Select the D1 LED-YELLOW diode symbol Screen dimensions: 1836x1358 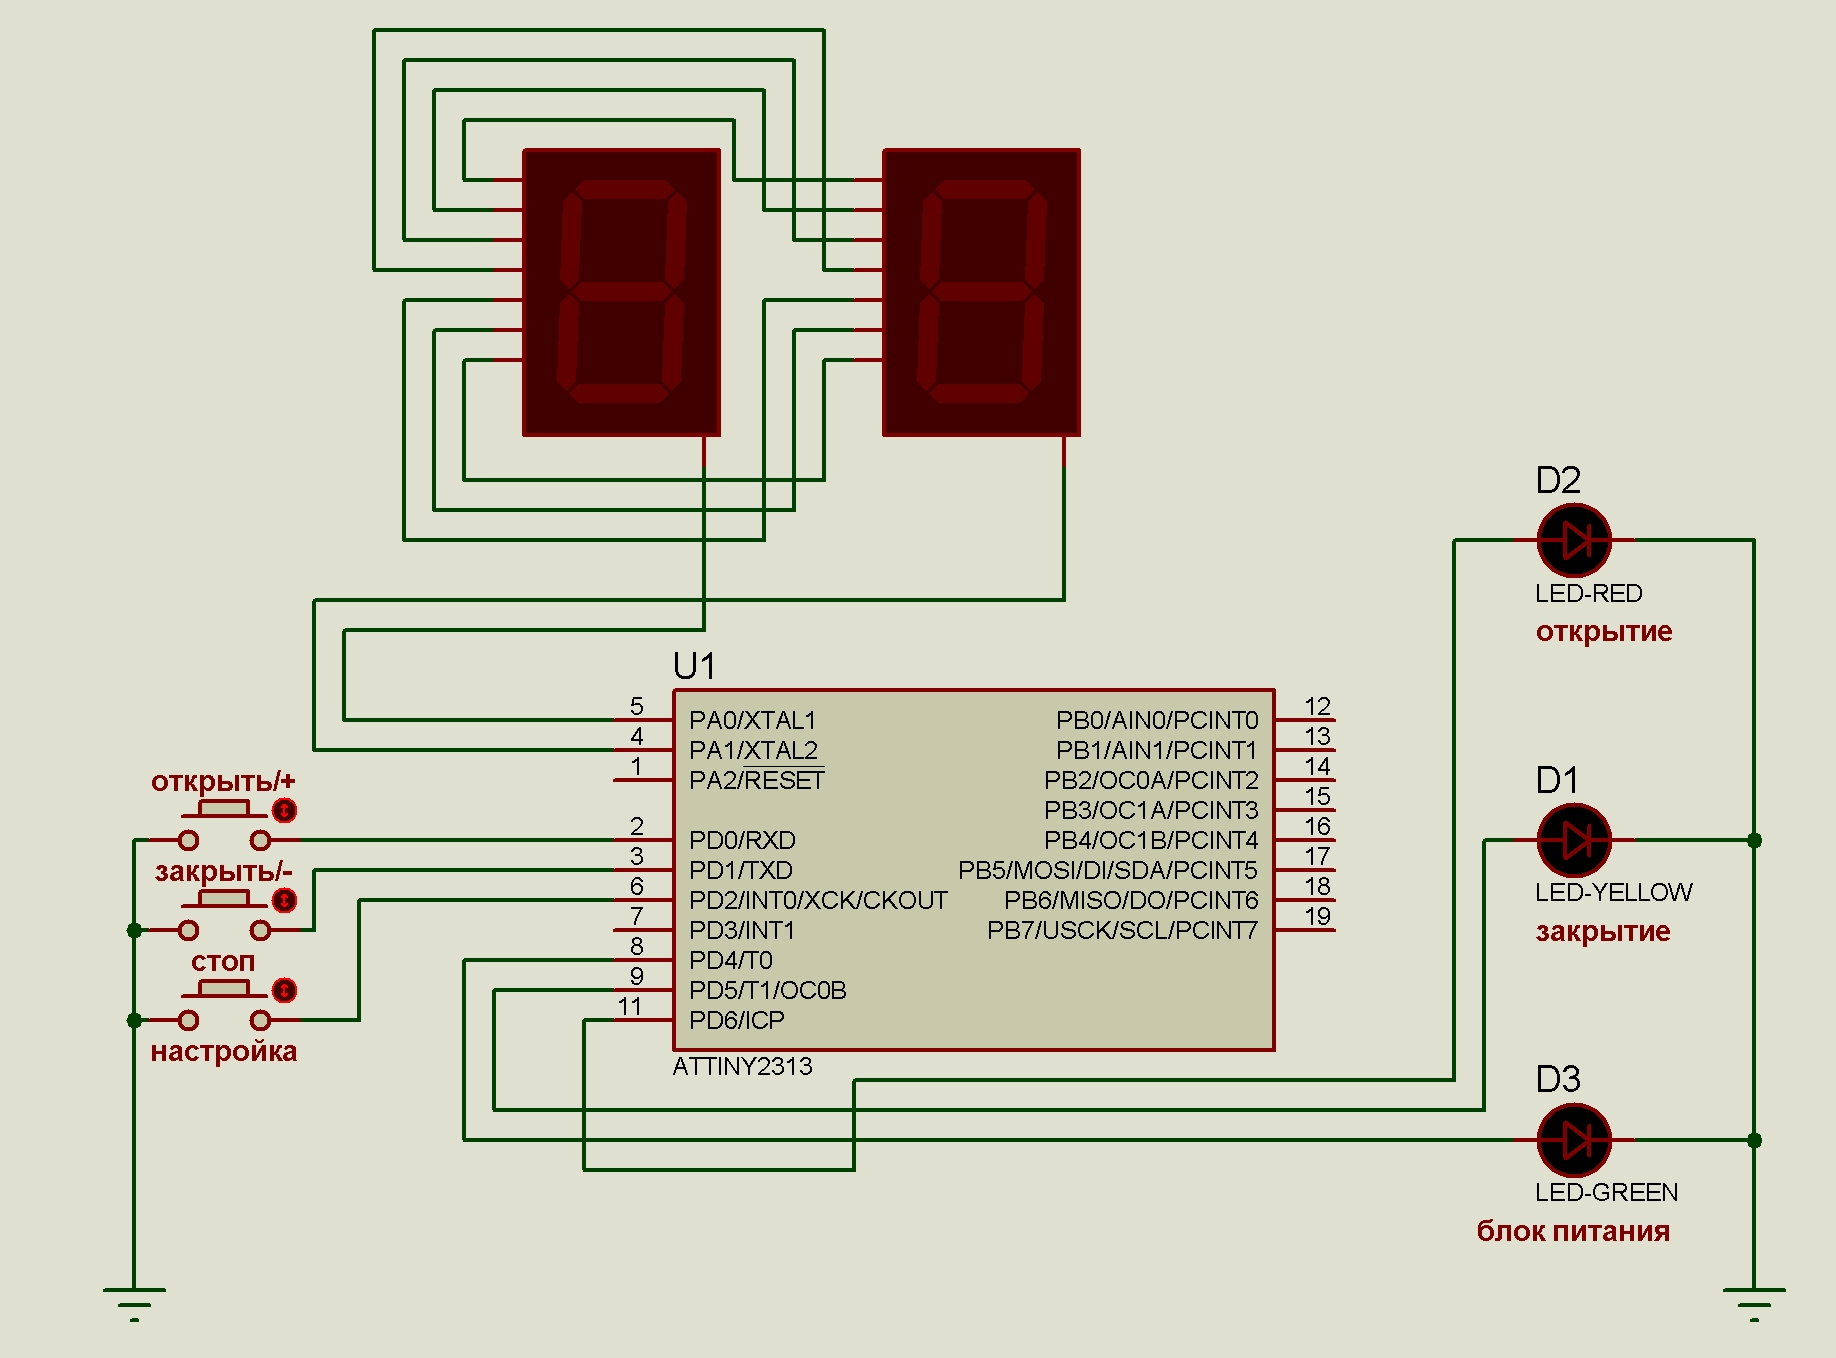pyautogui.click(x=1574, y=840)
